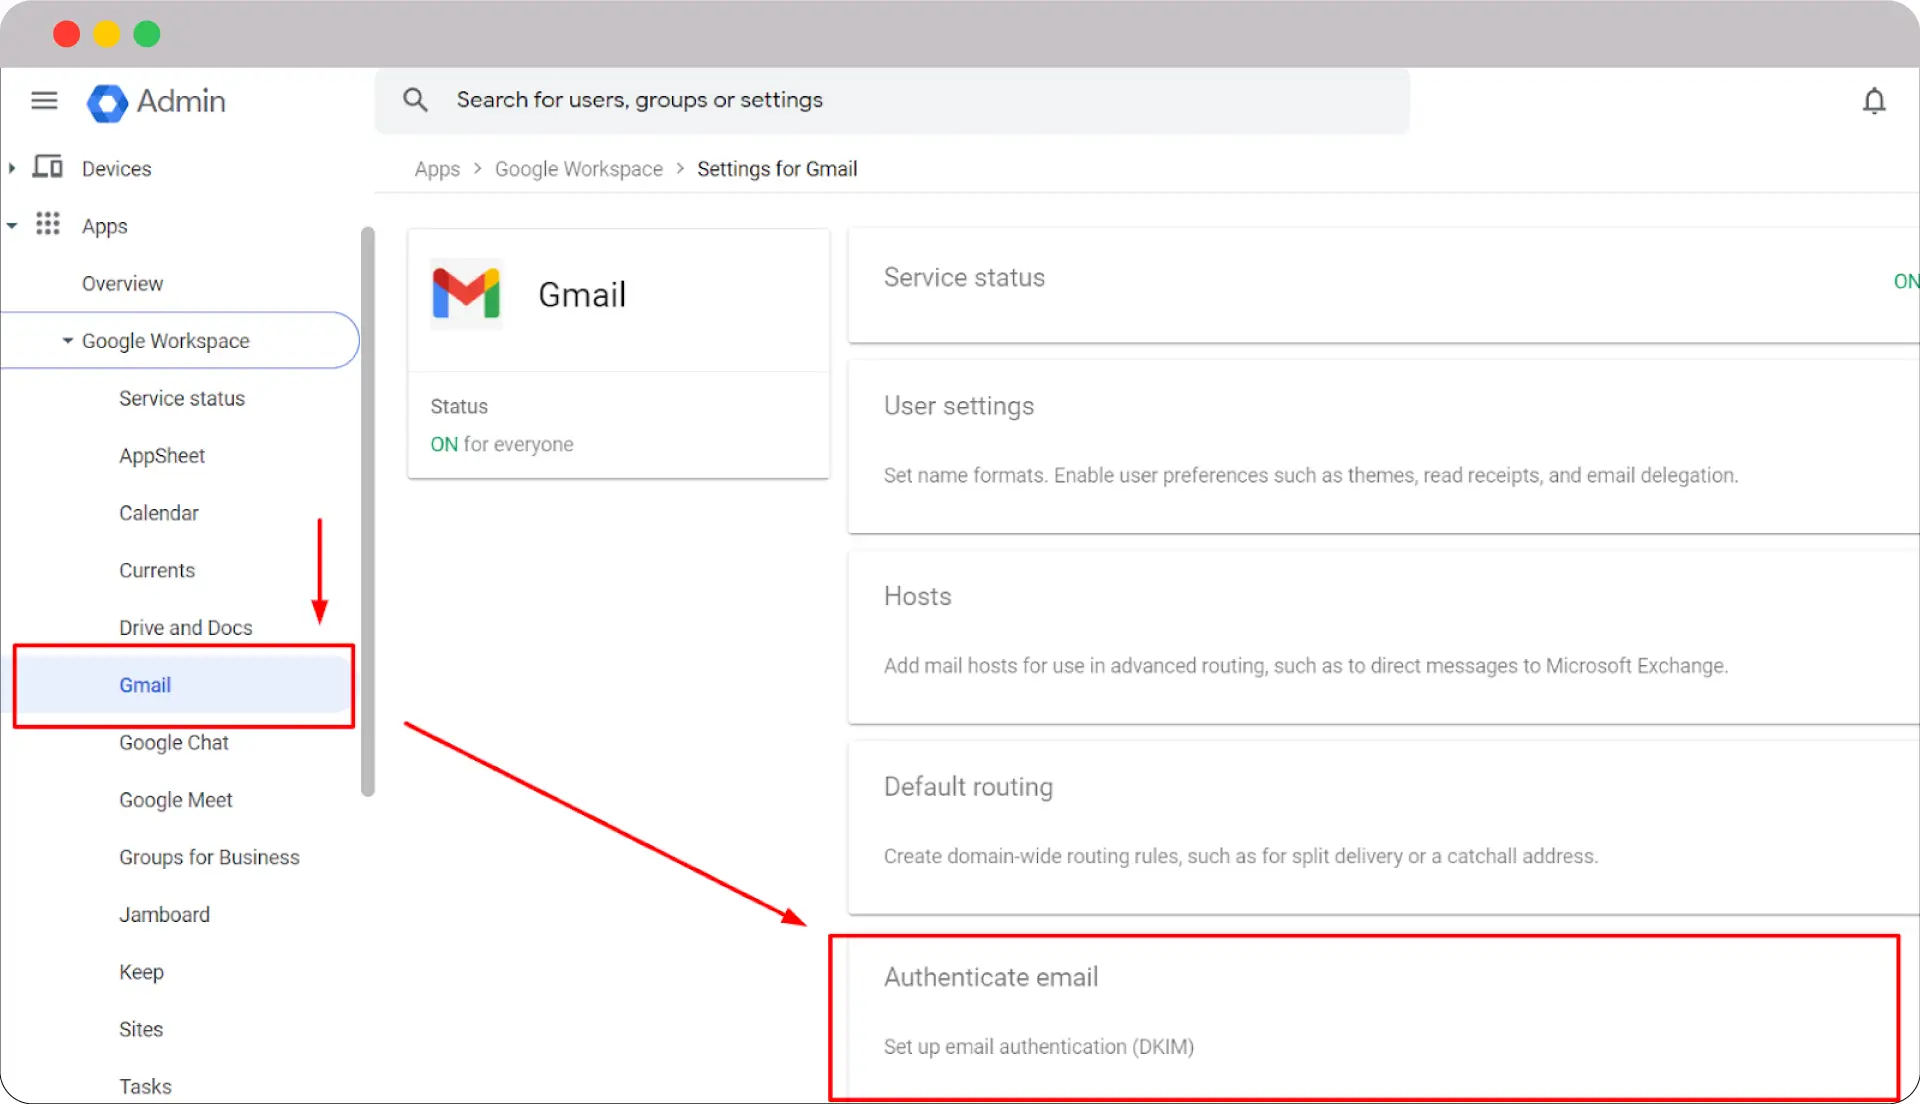The width and height of the screenshot is (1920, 1104).
Task: Open the navigation hamburger menu
Action: pos(44,100)
